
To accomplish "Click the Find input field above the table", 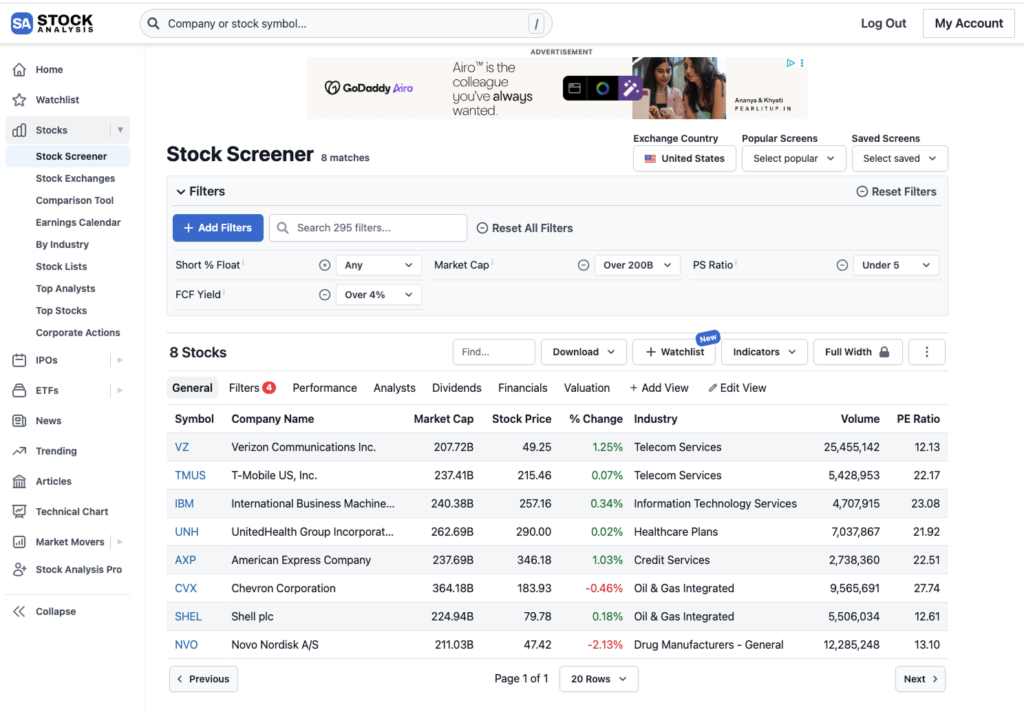I will (x=495, y=351).
